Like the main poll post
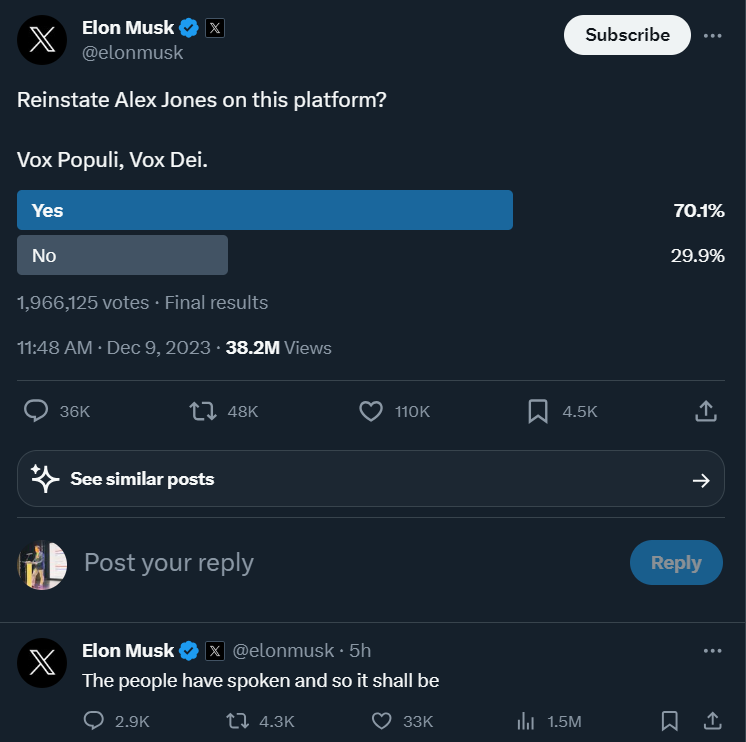This screenshot has width=746, height=742. [371, 411]
